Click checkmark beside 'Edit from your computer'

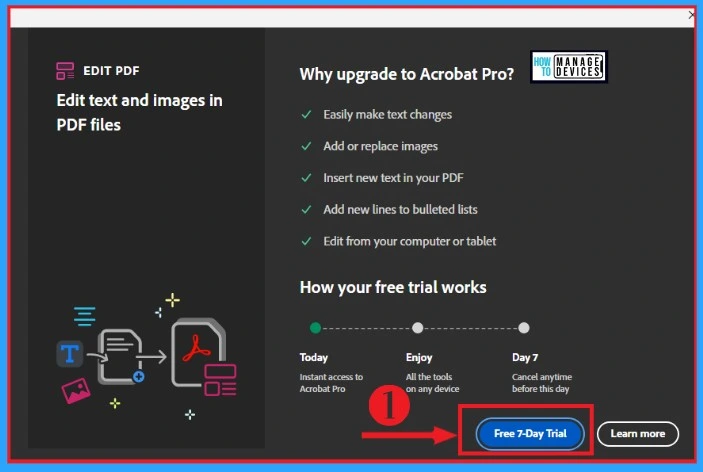point(306,242)
